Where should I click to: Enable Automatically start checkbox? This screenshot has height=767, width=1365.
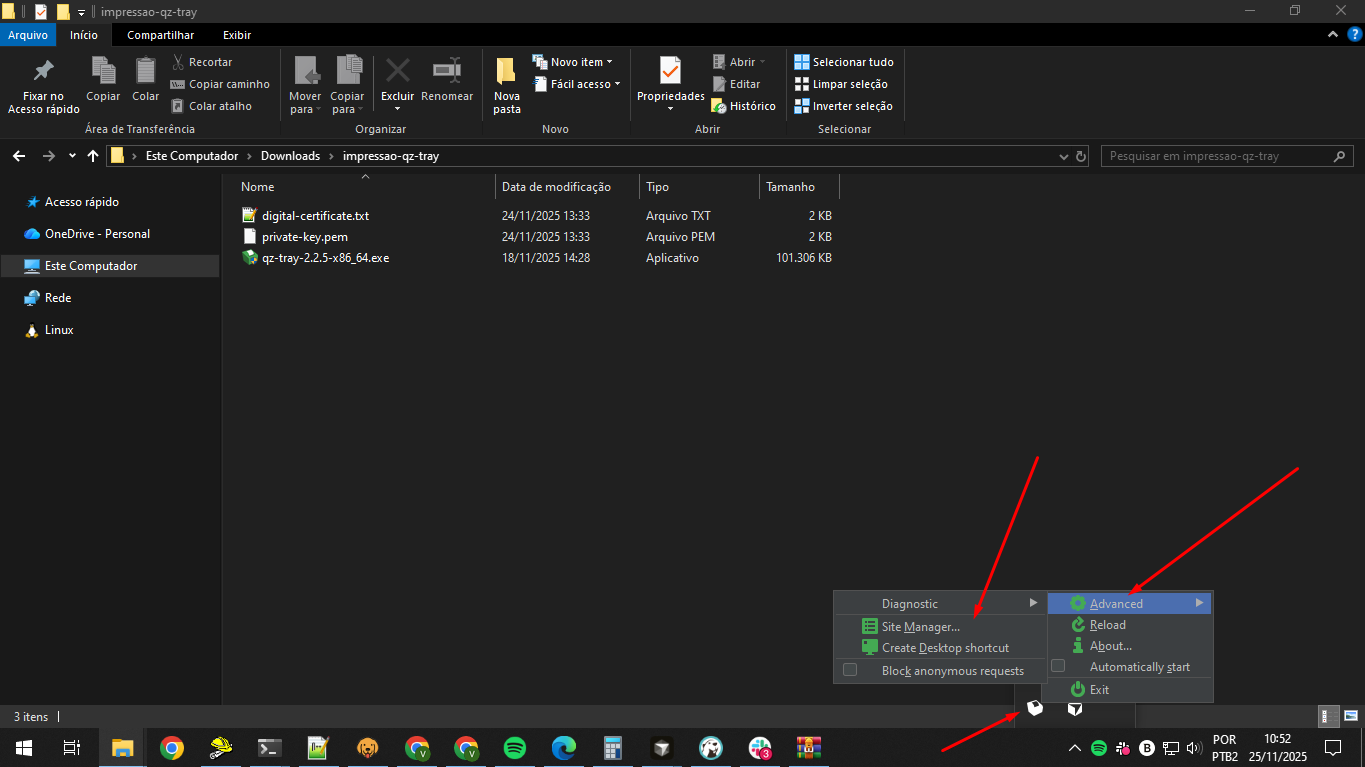[1058, 667]
